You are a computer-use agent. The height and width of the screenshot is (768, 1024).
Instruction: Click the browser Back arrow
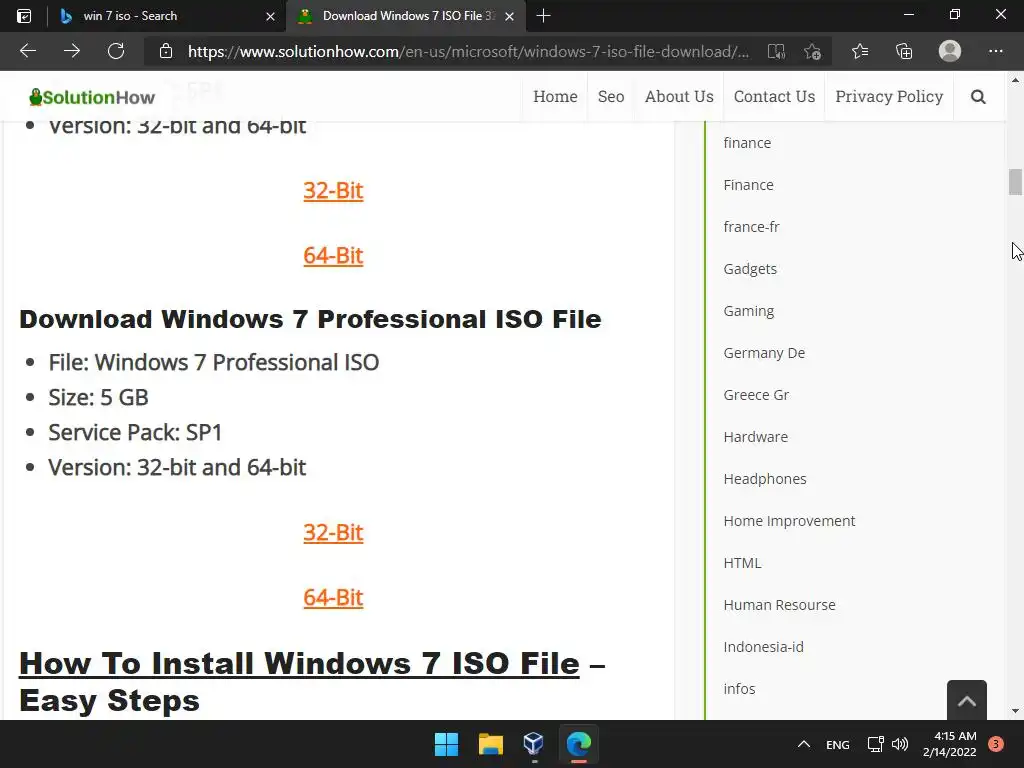click(x=28, y=51)
